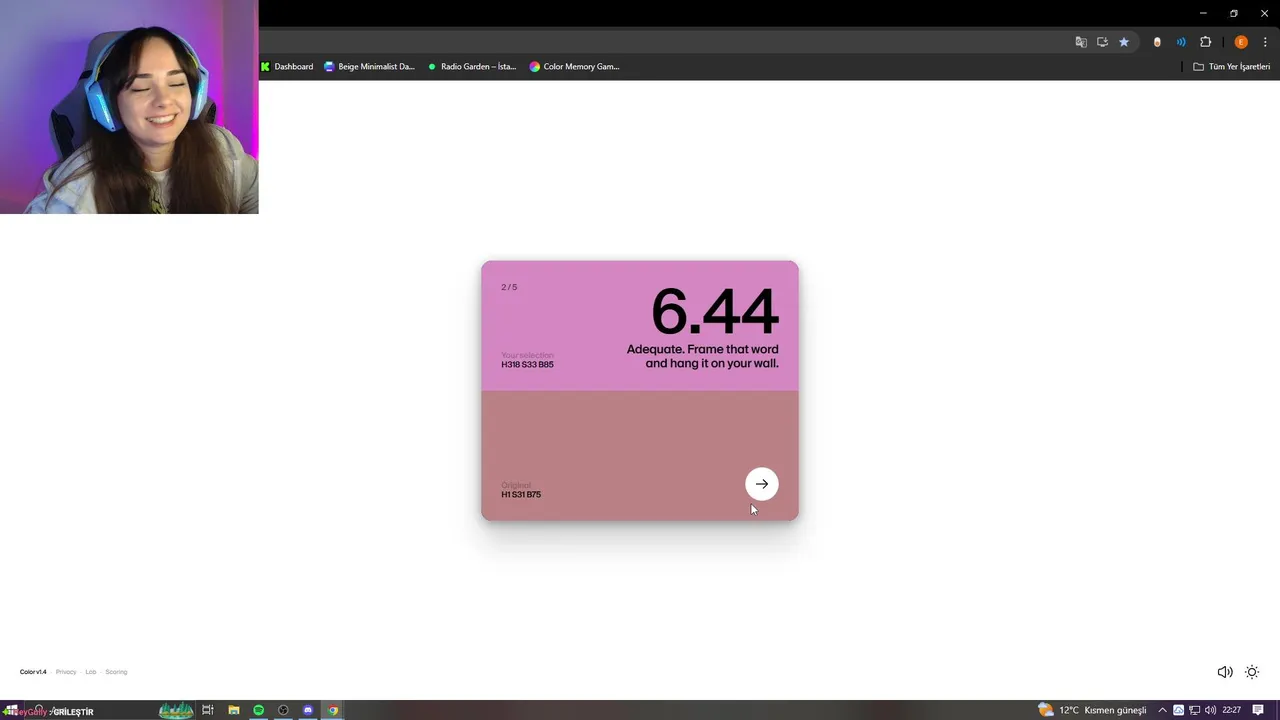The image size is (1280, 720).
Task: Switch to Chrome in the taskbar
Action: 333,710
